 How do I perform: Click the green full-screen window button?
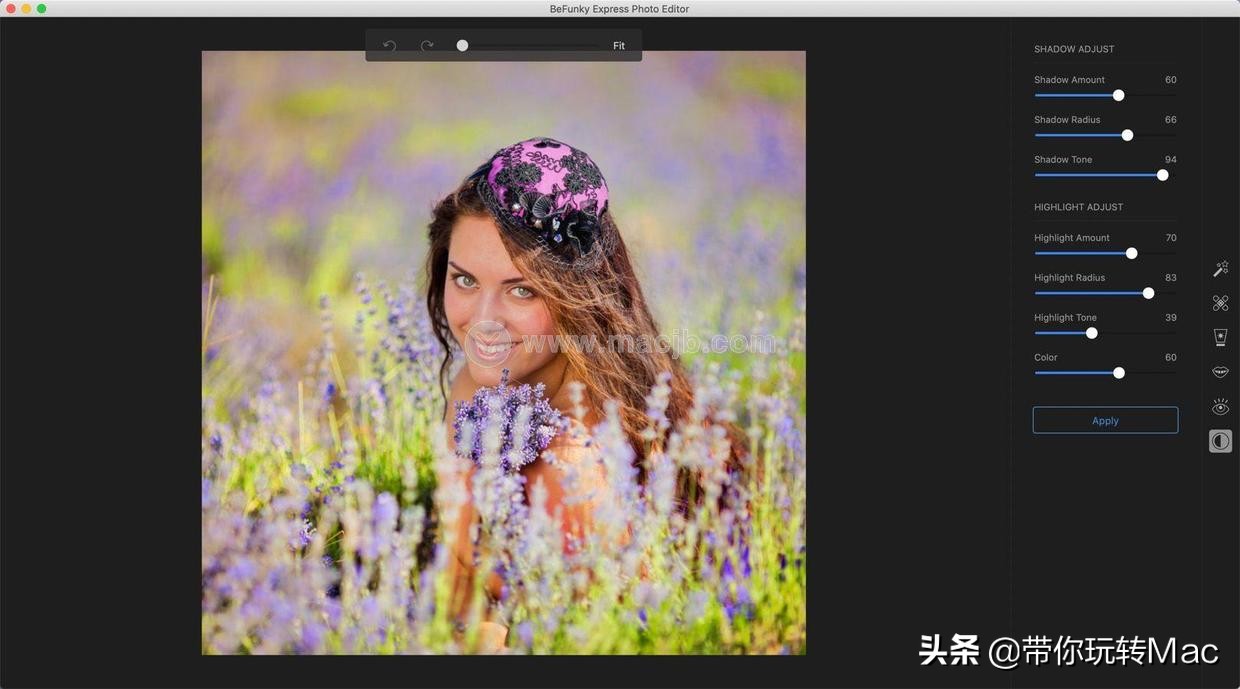[41, 9]
